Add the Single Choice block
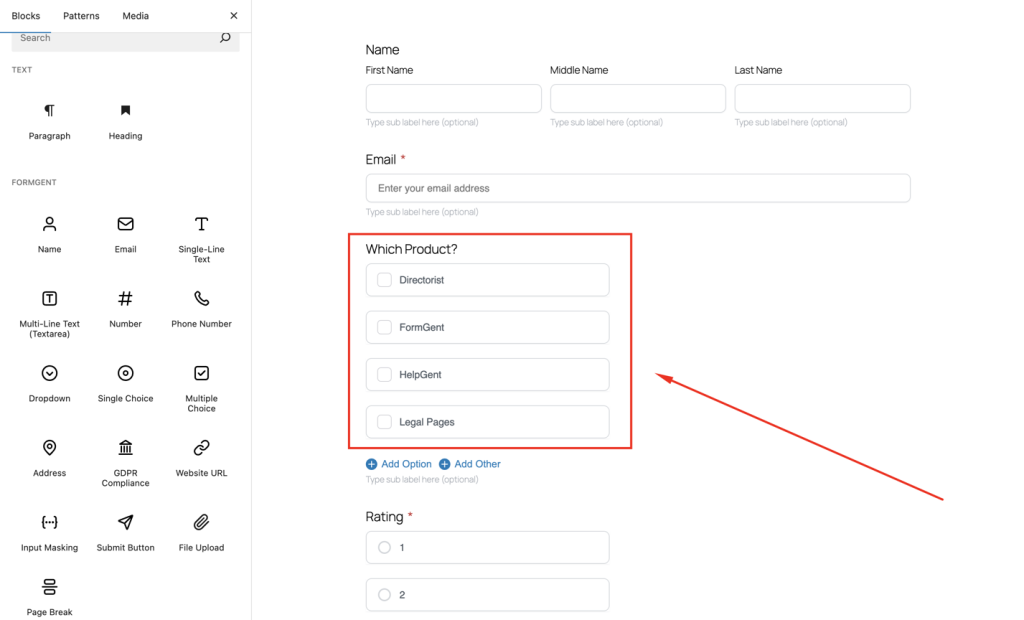Image resolution: width=1024 pixels, height=620 pixels. tap(125, 384)
